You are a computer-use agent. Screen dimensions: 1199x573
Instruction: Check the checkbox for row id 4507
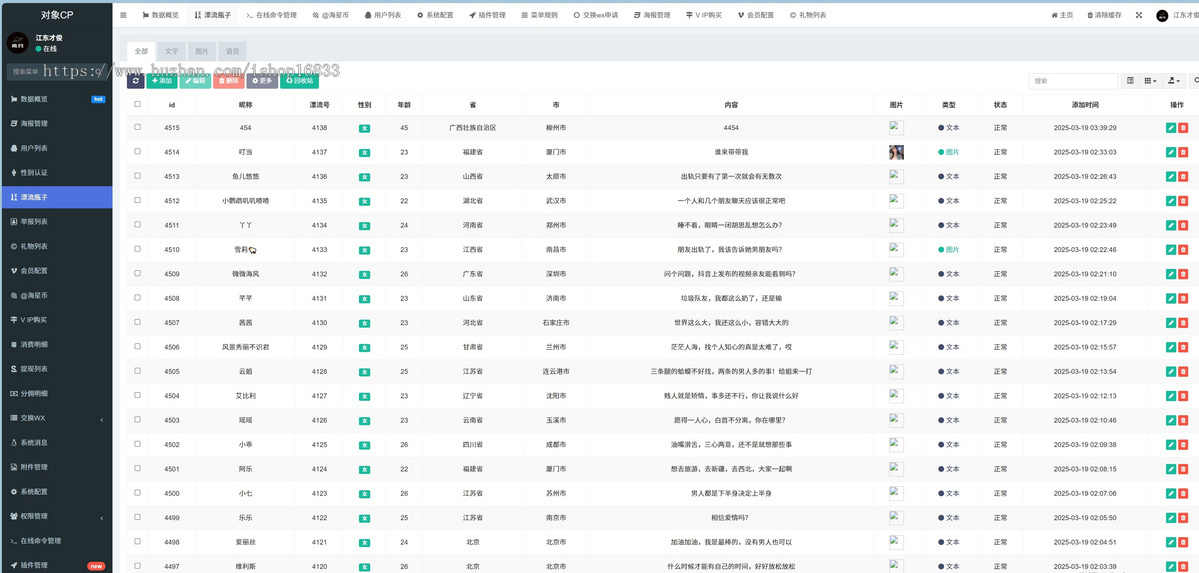point(138,322)
